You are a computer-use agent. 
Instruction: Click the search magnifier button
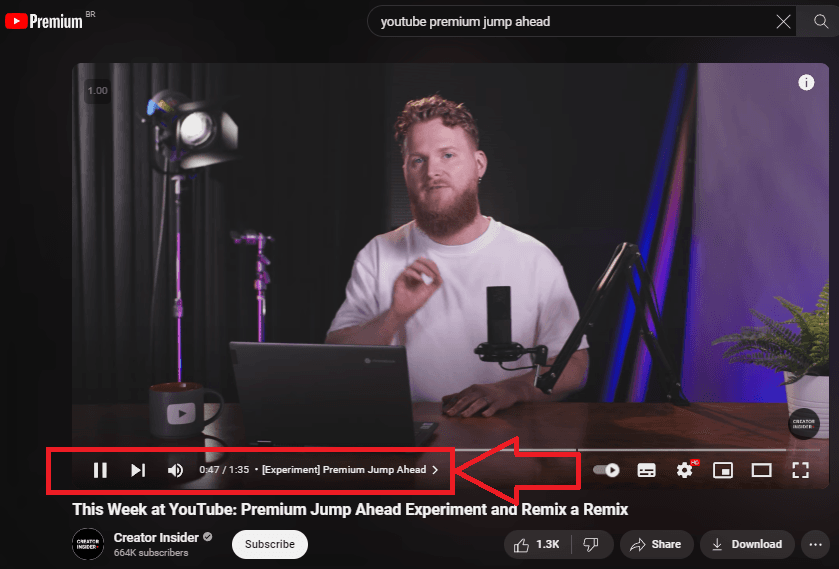[821, 22]
